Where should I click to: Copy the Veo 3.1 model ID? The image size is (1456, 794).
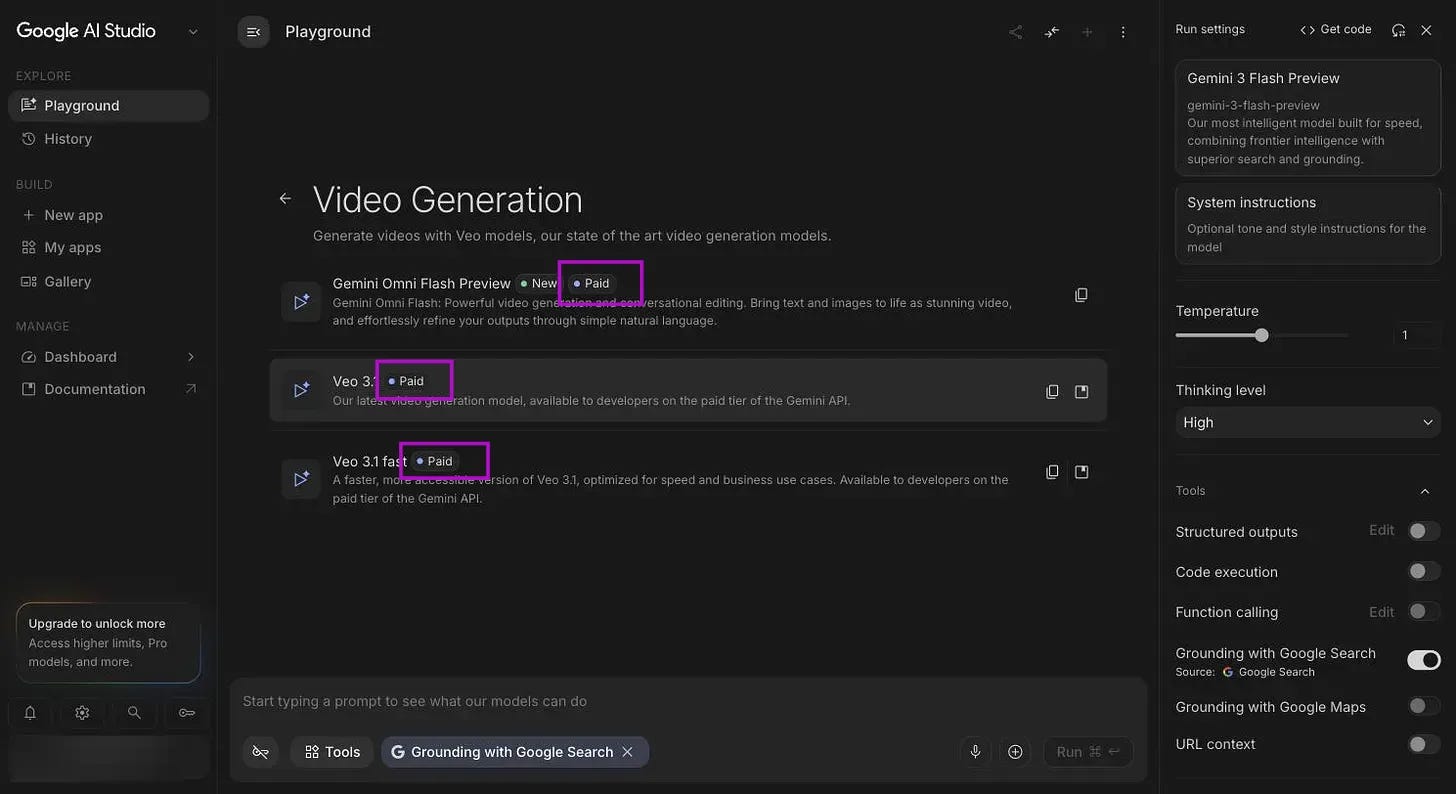tap(1052, 391)
